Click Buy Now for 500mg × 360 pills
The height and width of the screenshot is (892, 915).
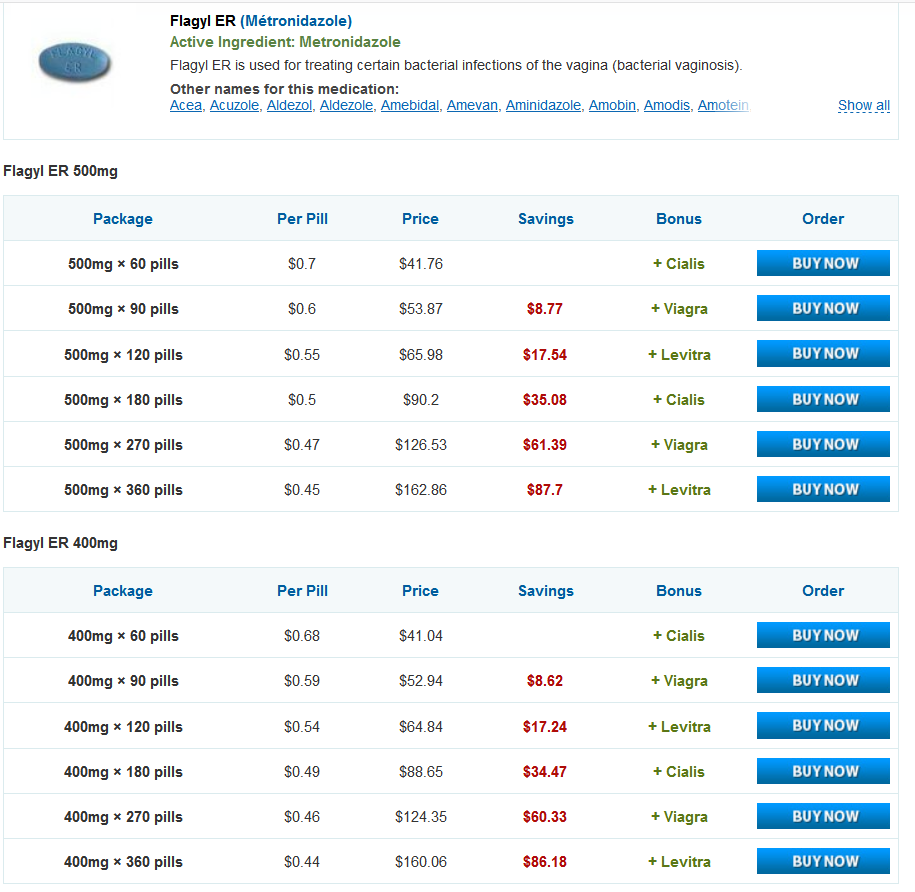(823, 490)
